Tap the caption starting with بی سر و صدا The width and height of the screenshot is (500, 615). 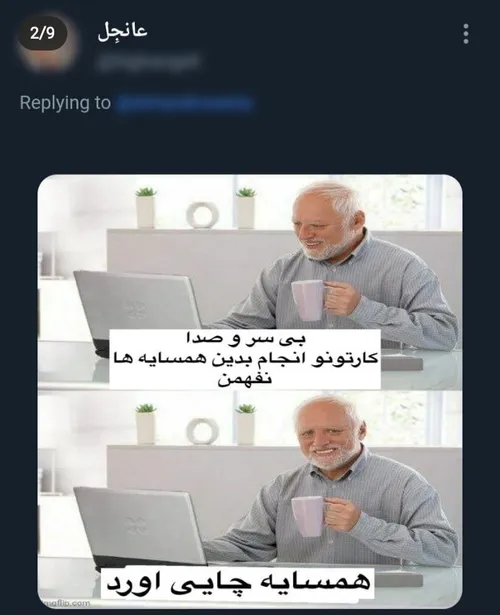click(245, 359)
